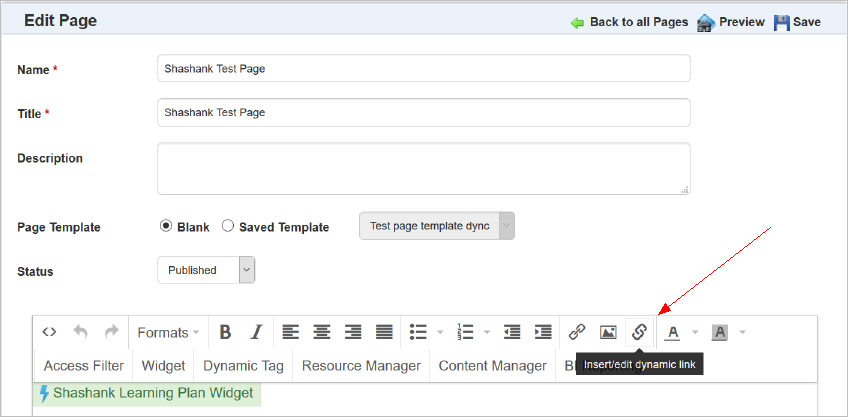This screenshot has height=417, width=848.
Task: Increase the indent
Action: pos(543,332)
